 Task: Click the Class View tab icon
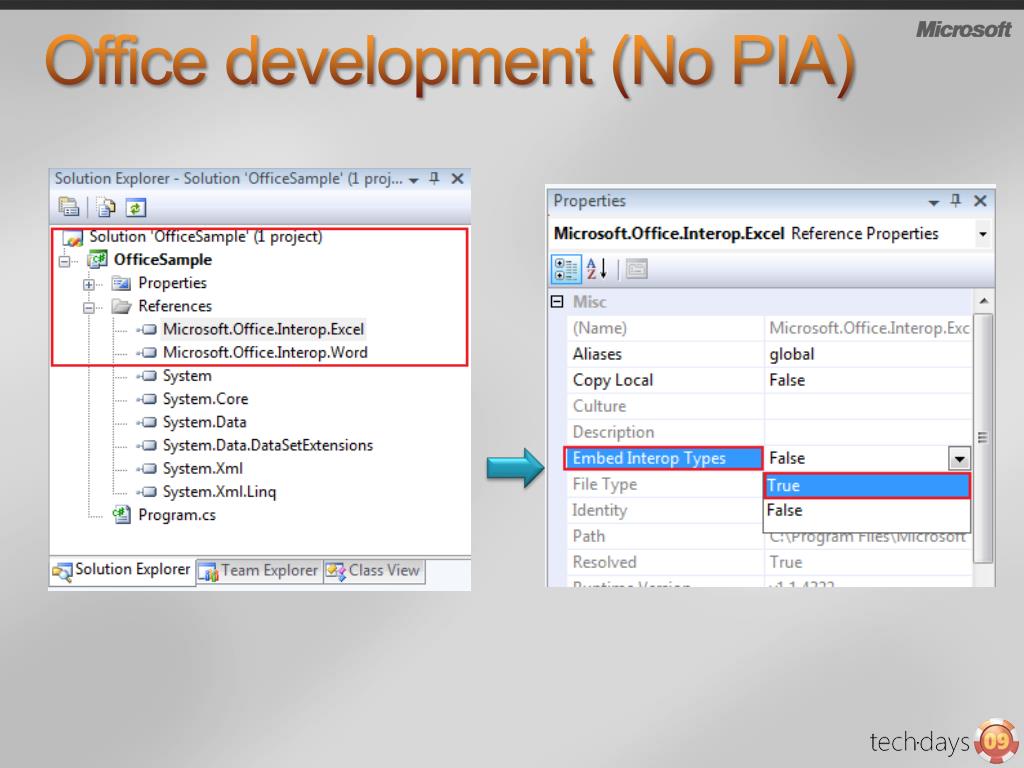point(336,571)
